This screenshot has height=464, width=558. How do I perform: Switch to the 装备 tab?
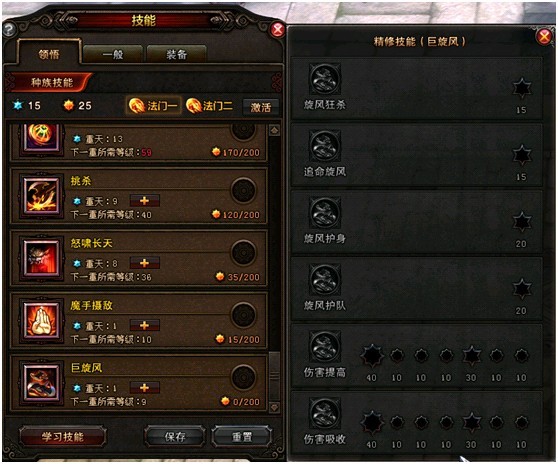177,54
